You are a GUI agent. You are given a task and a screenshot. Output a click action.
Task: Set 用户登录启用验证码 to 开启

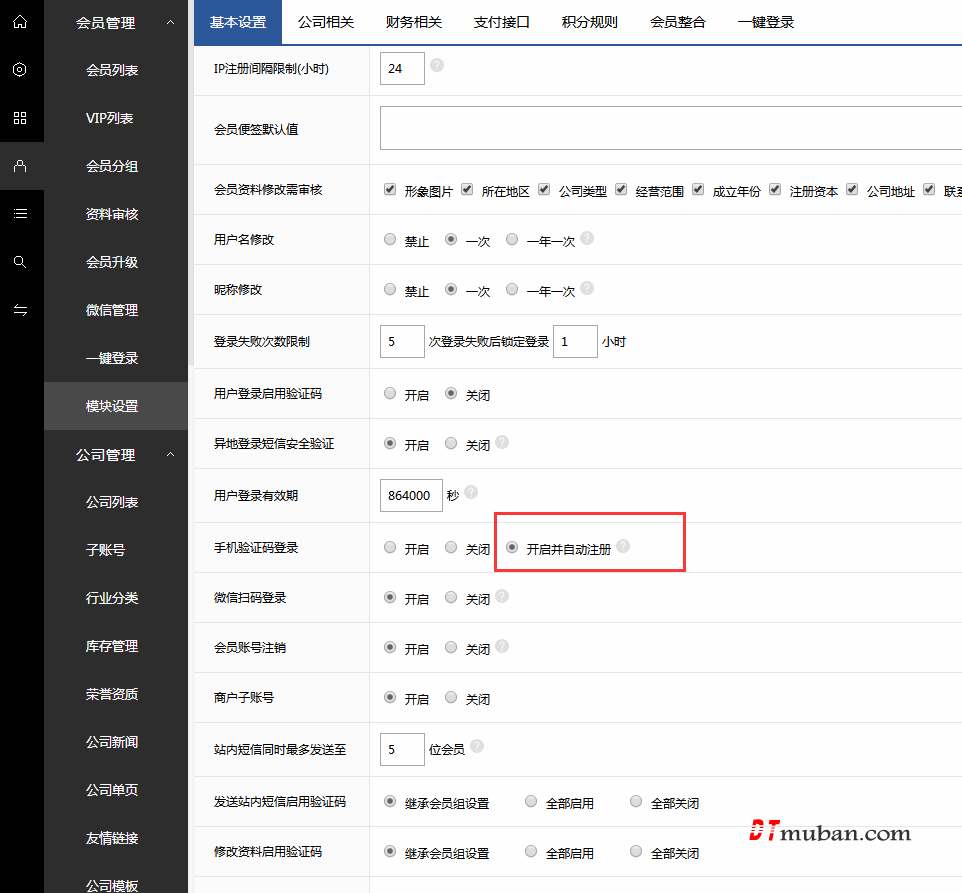(390, 393)
